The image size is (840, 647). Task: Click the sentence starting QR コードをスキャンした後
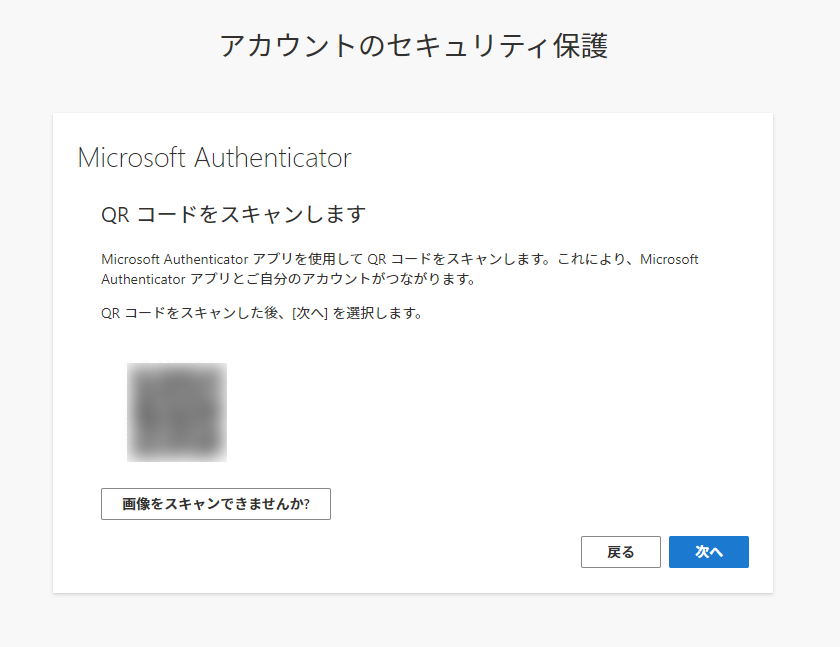(262, 313)
